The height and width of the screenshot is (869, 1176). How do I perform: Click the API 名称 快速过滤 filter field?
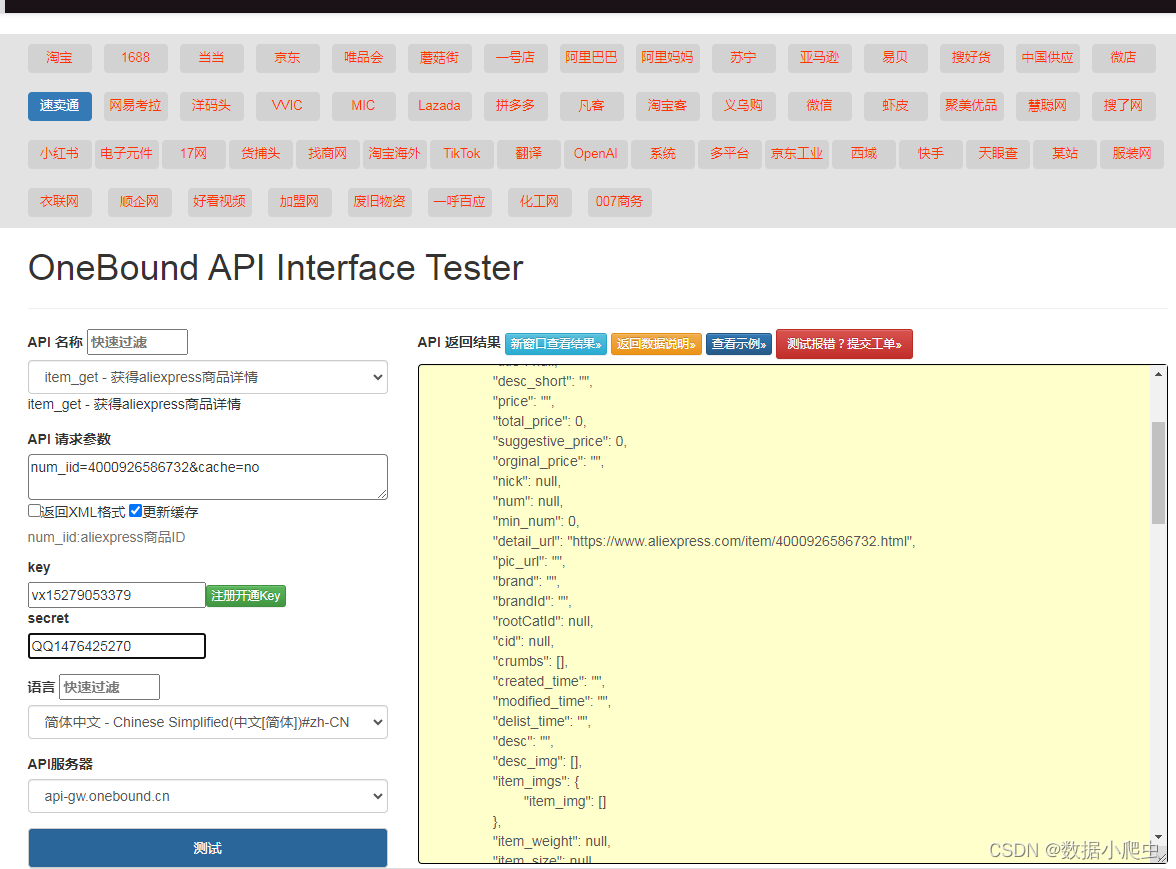click(137, 342)
